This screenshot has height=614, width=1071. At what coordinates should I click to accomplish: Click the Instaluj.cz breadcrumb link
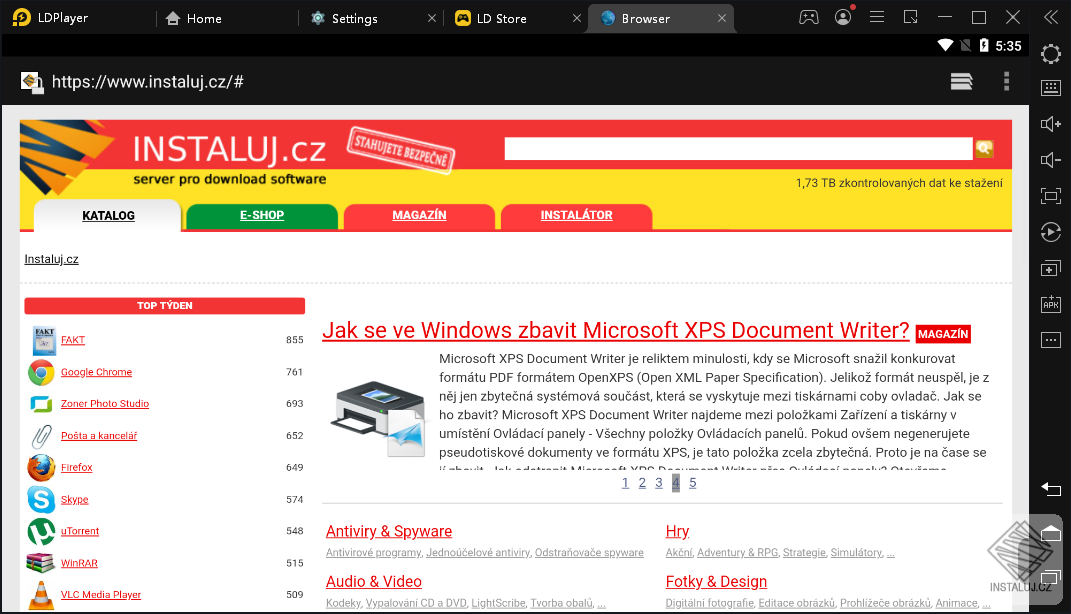[x=51, y=259]
